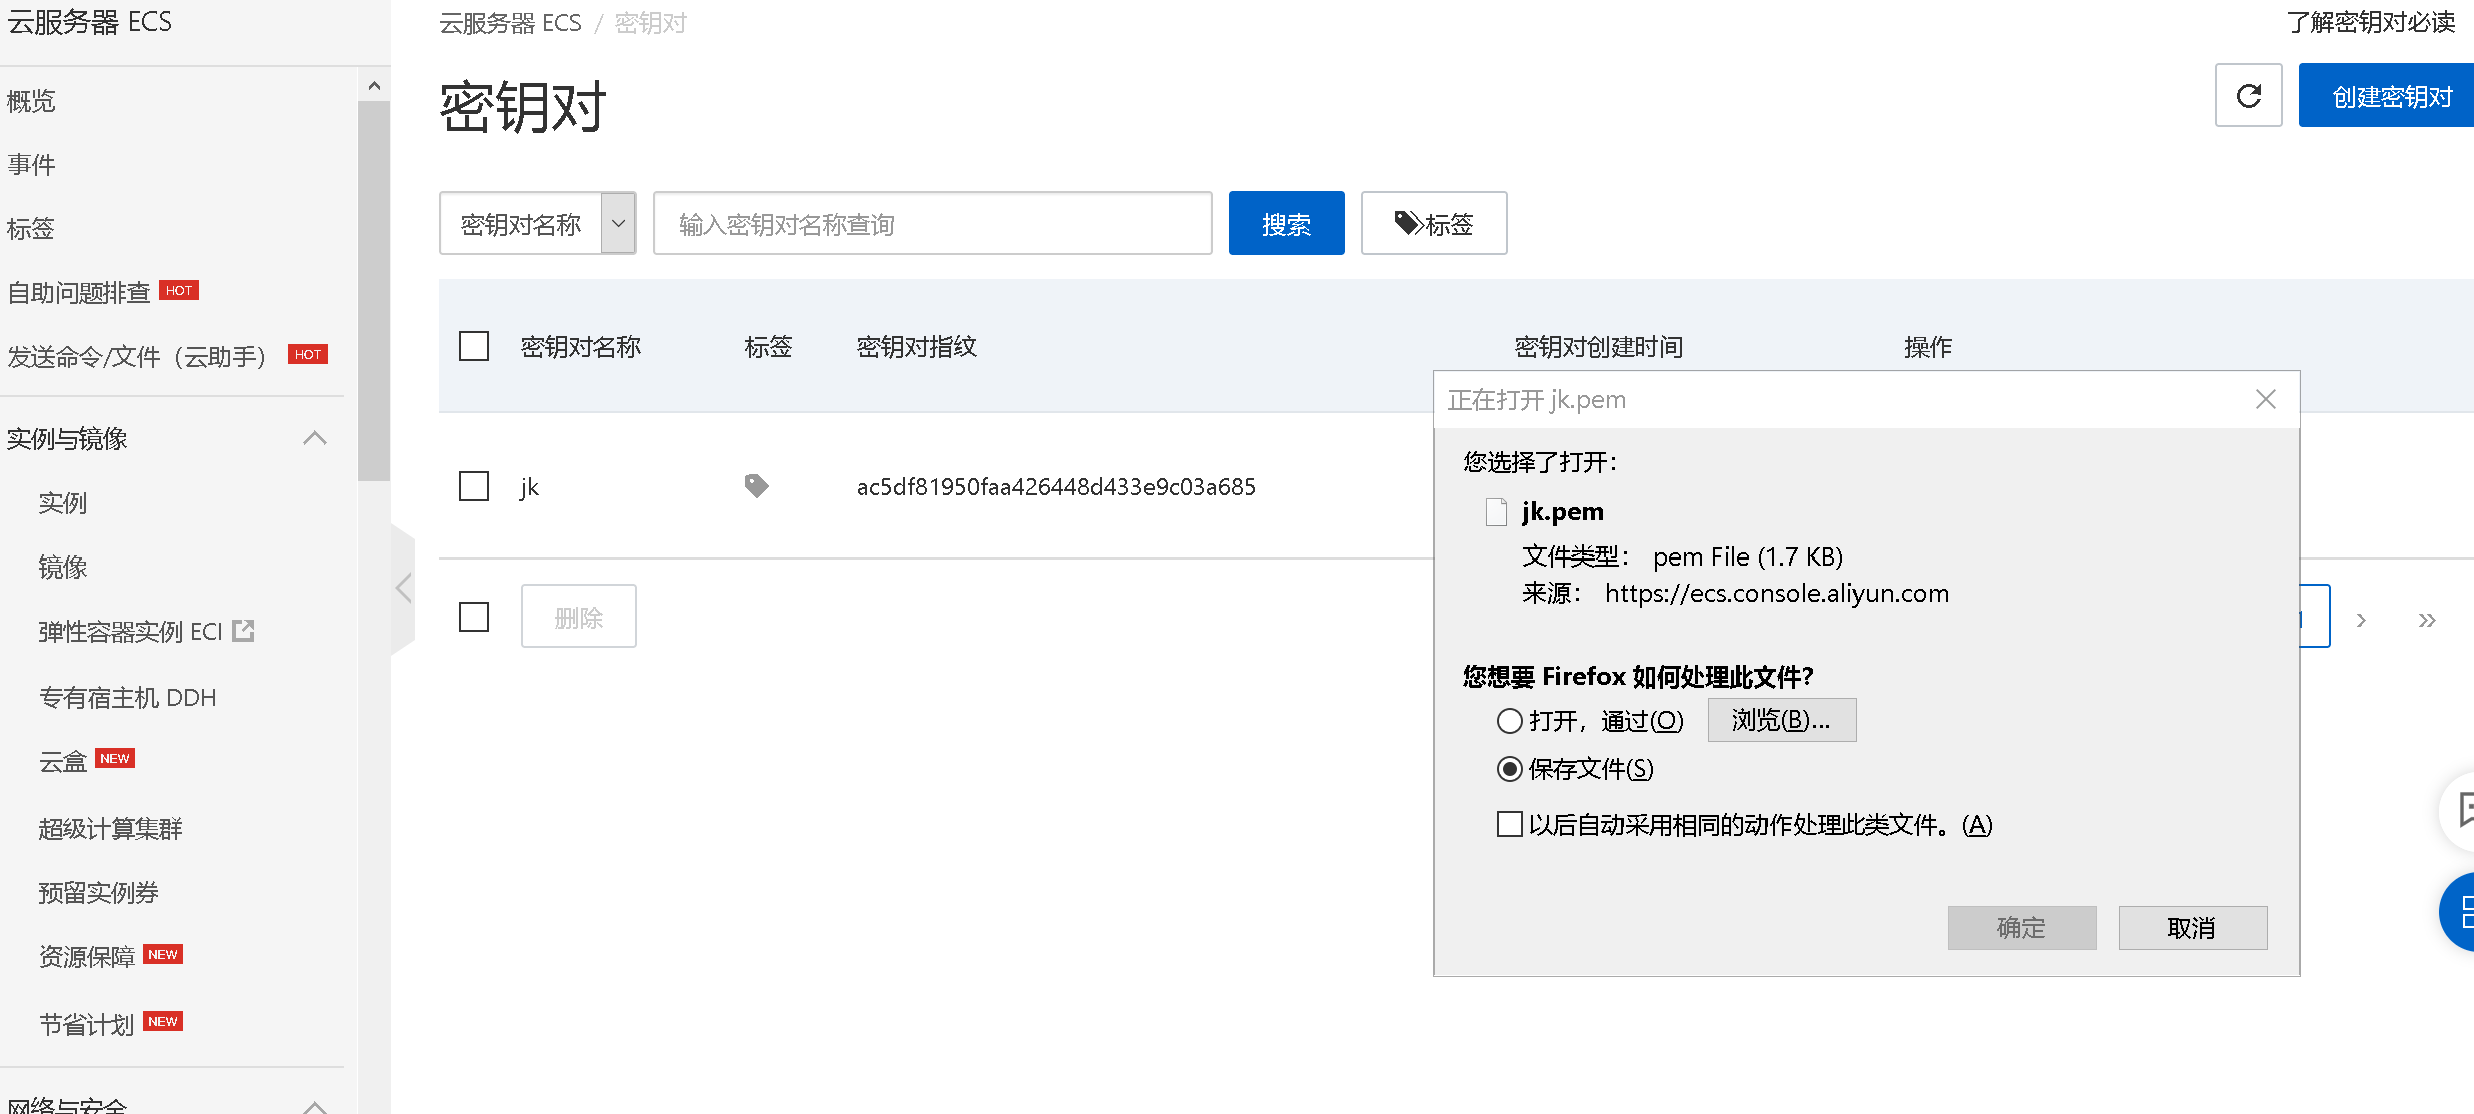Open Dedicated Host DDH item
This screenshot has width=2474, height=1114.
(x=127, y=697)
